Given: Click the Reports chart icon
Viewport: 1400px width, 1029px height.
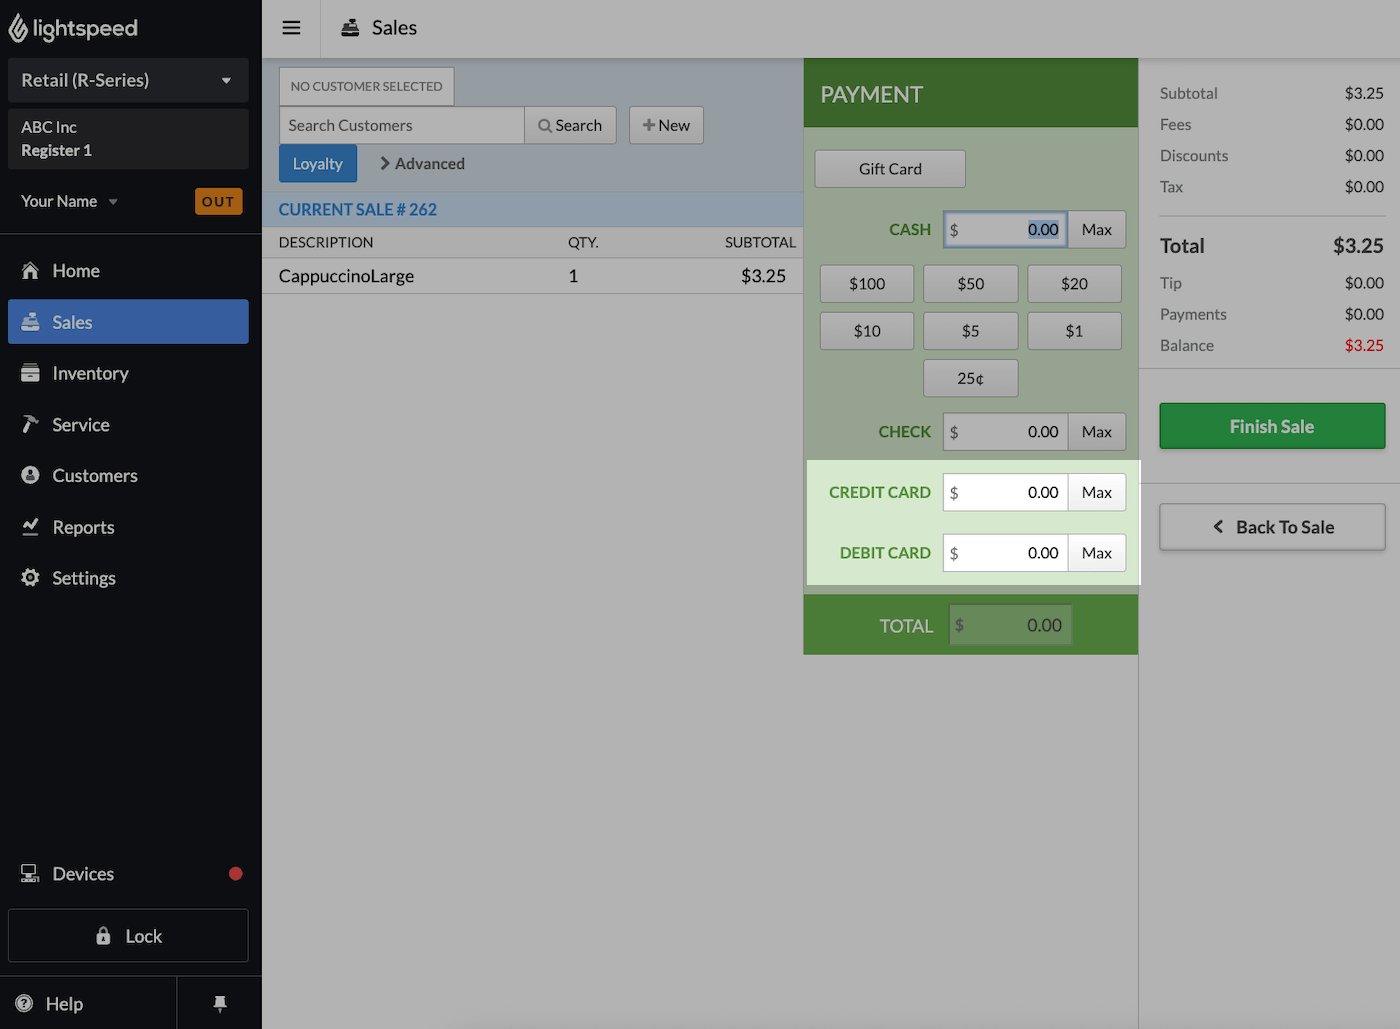Looking at the screenshot, I should [x=31, y=527].
